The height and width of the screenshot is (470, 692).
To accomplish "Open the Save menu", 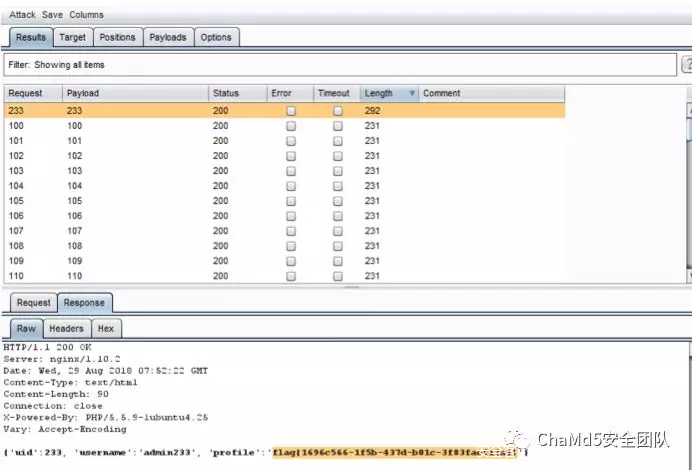I will [x=52, y=15].
